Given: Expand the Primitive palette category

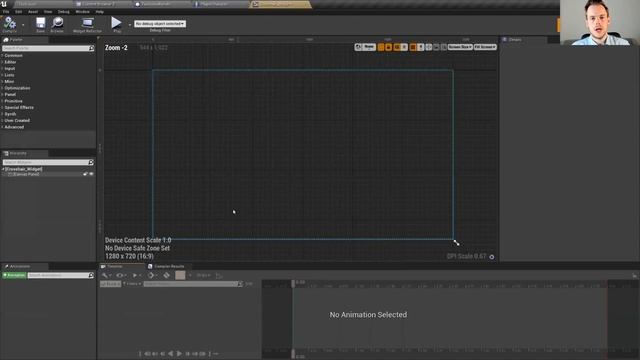Looking at the screenshot, I should pyautogui.click(x=13, y=101).
